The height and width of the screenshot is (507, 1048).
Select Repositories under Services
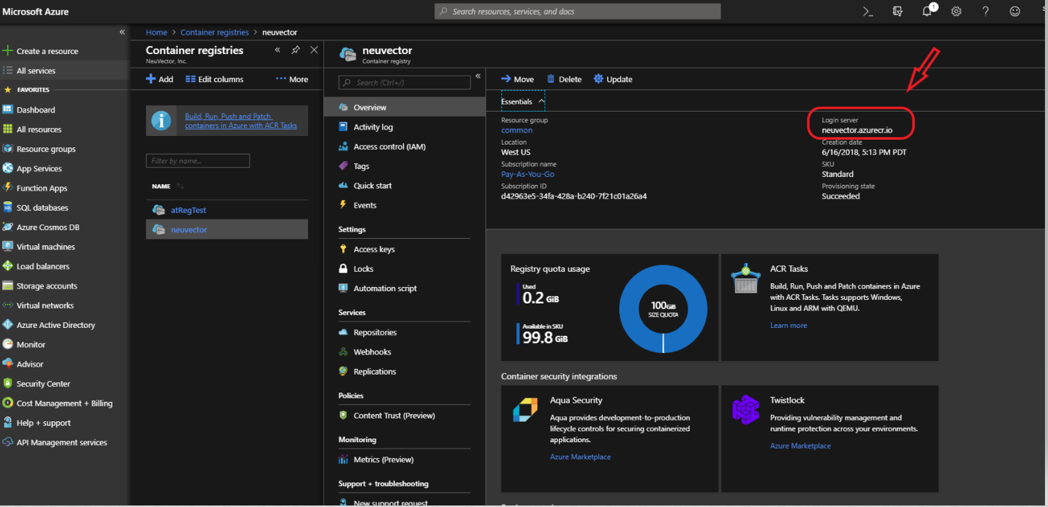[374, 332]
